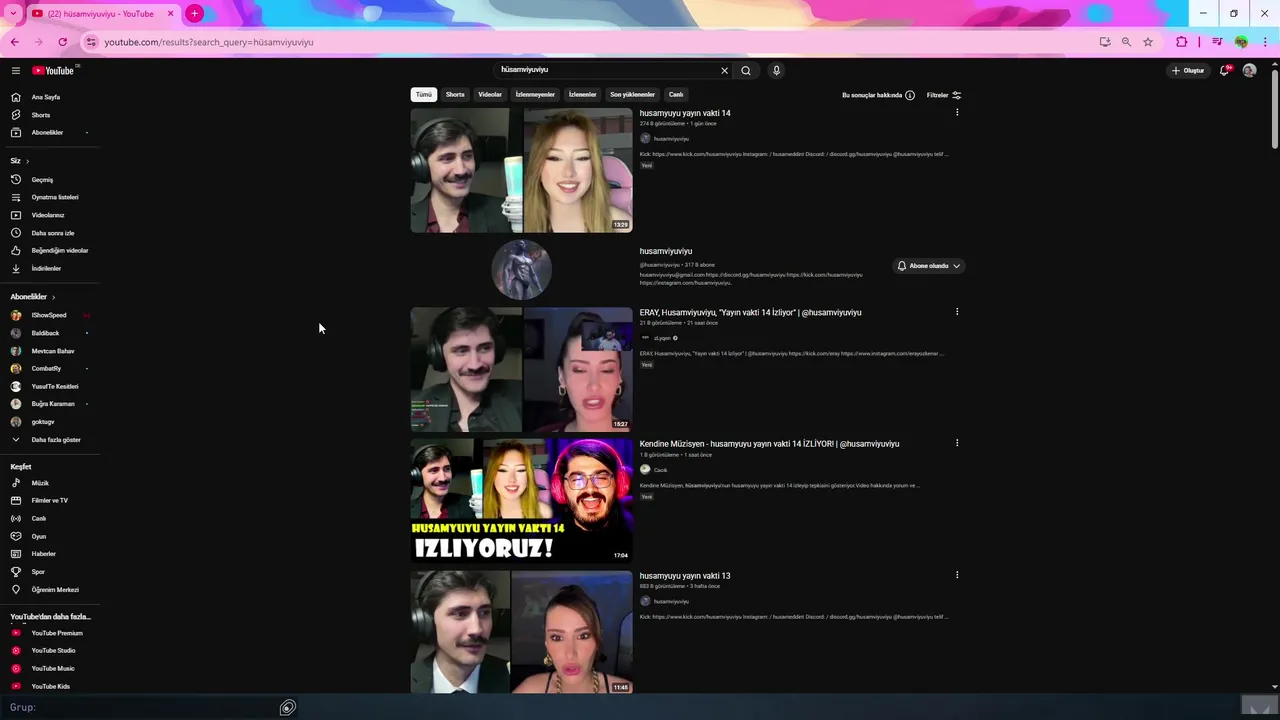Click the magnifier search button
This screenshot has height=720, width=1280.
tap(745, 70)
